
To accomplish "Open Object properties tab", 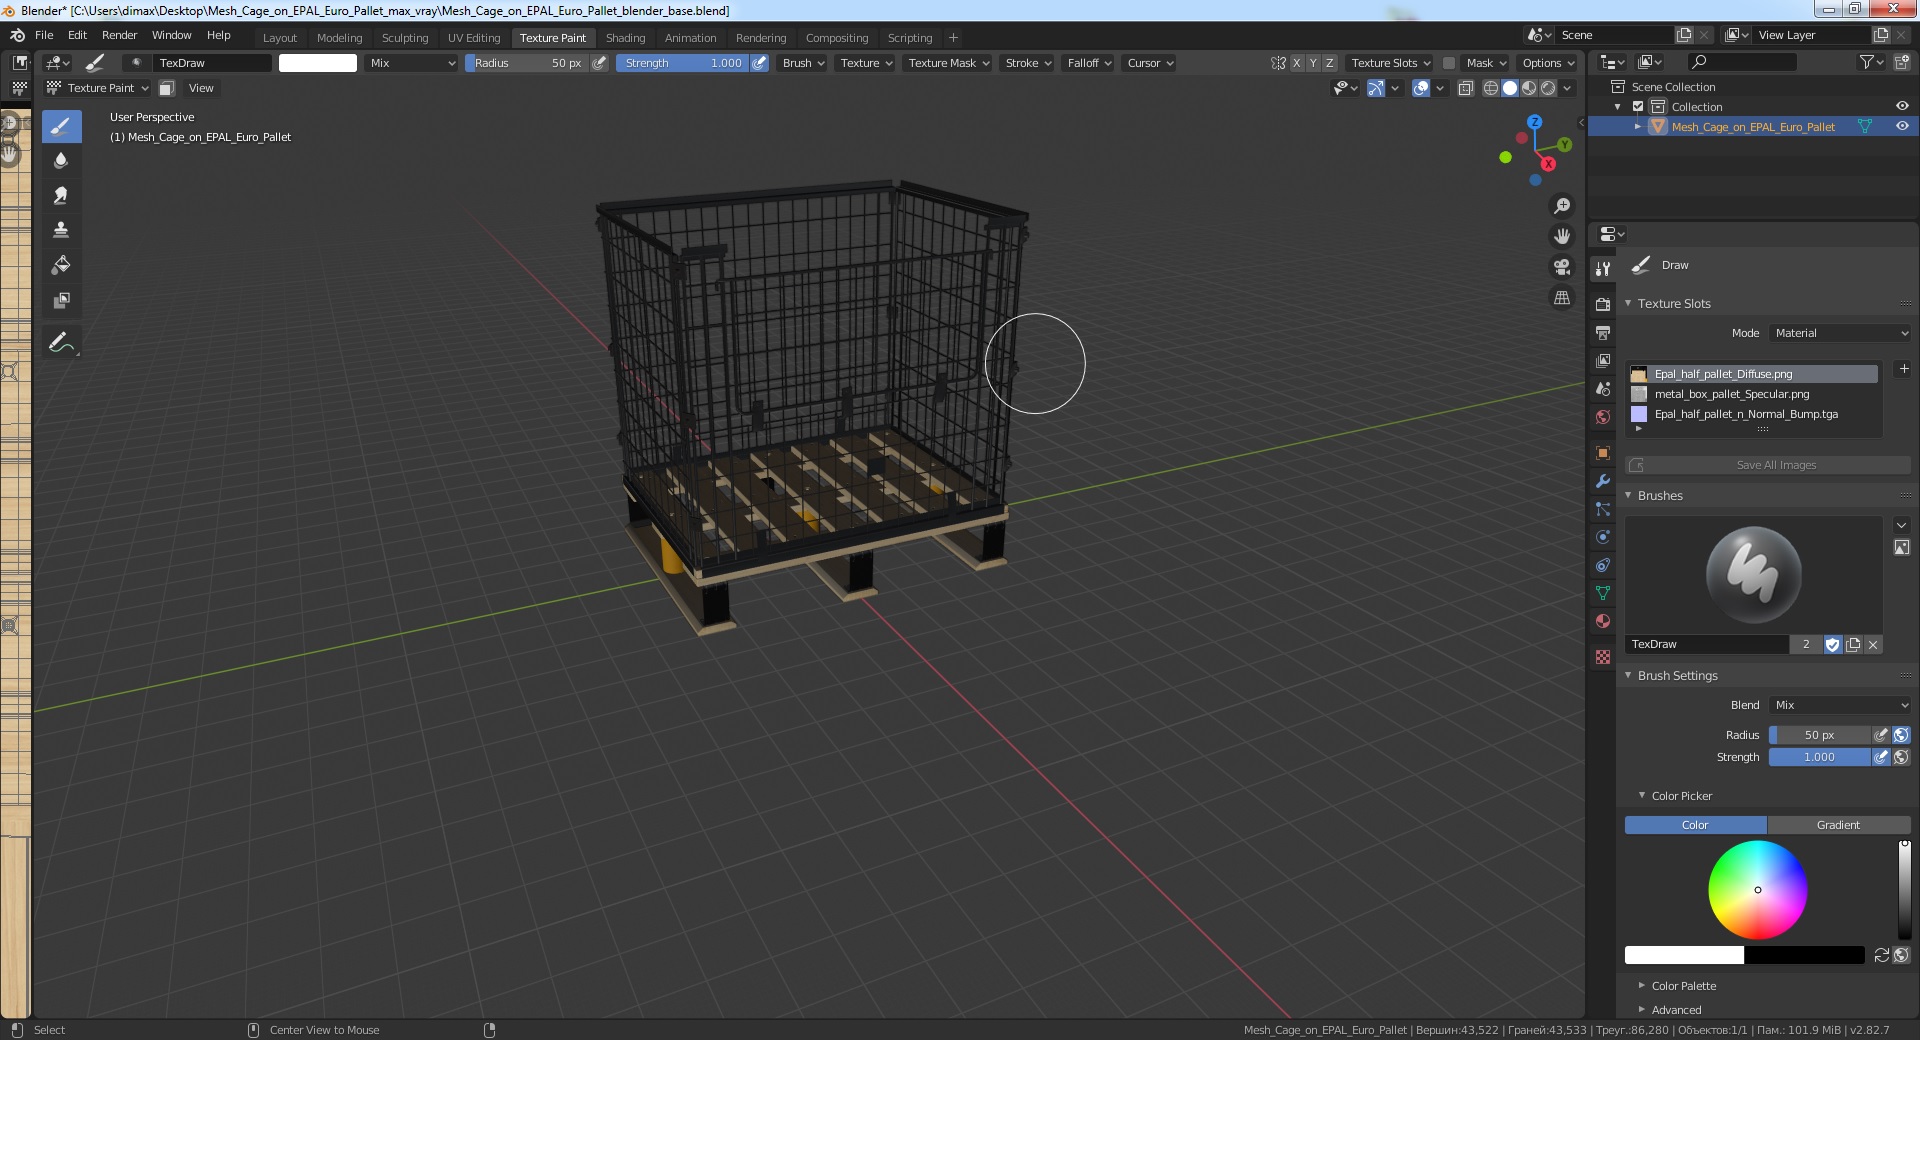I will (1603, 453).
